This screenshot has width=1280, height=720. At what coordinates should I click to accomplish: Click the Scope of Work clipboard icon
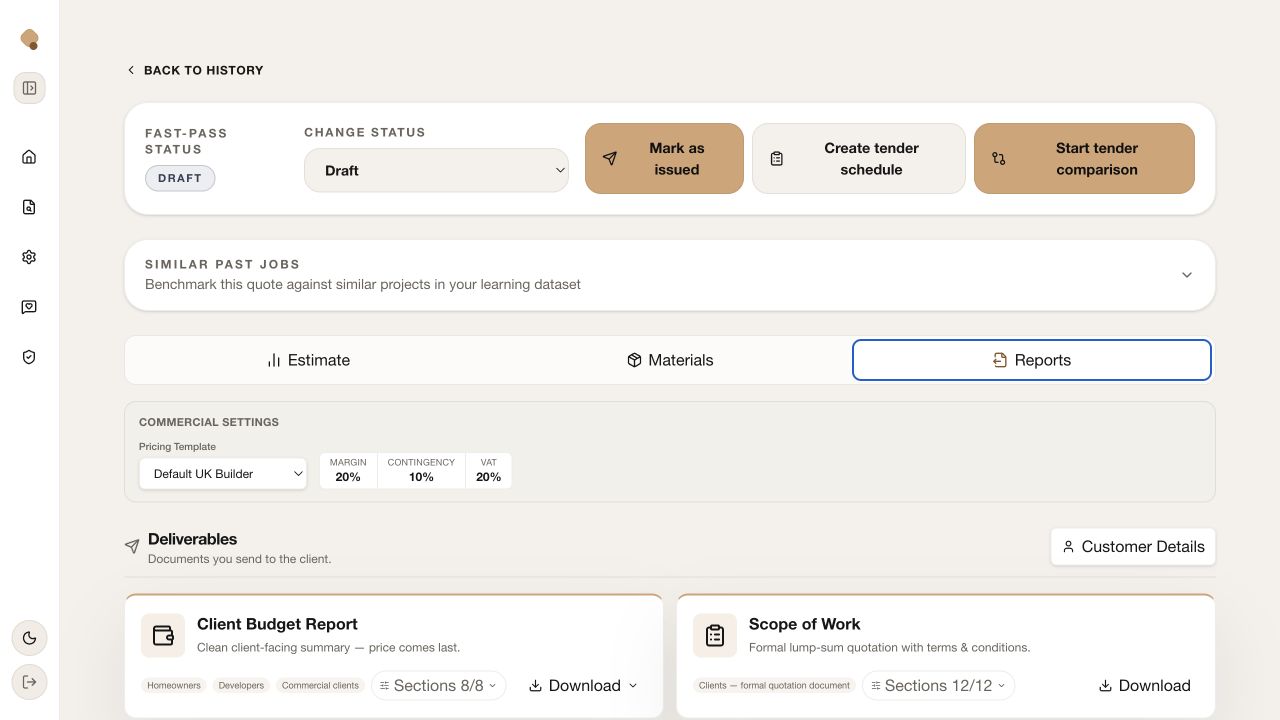tap(715, 635)
